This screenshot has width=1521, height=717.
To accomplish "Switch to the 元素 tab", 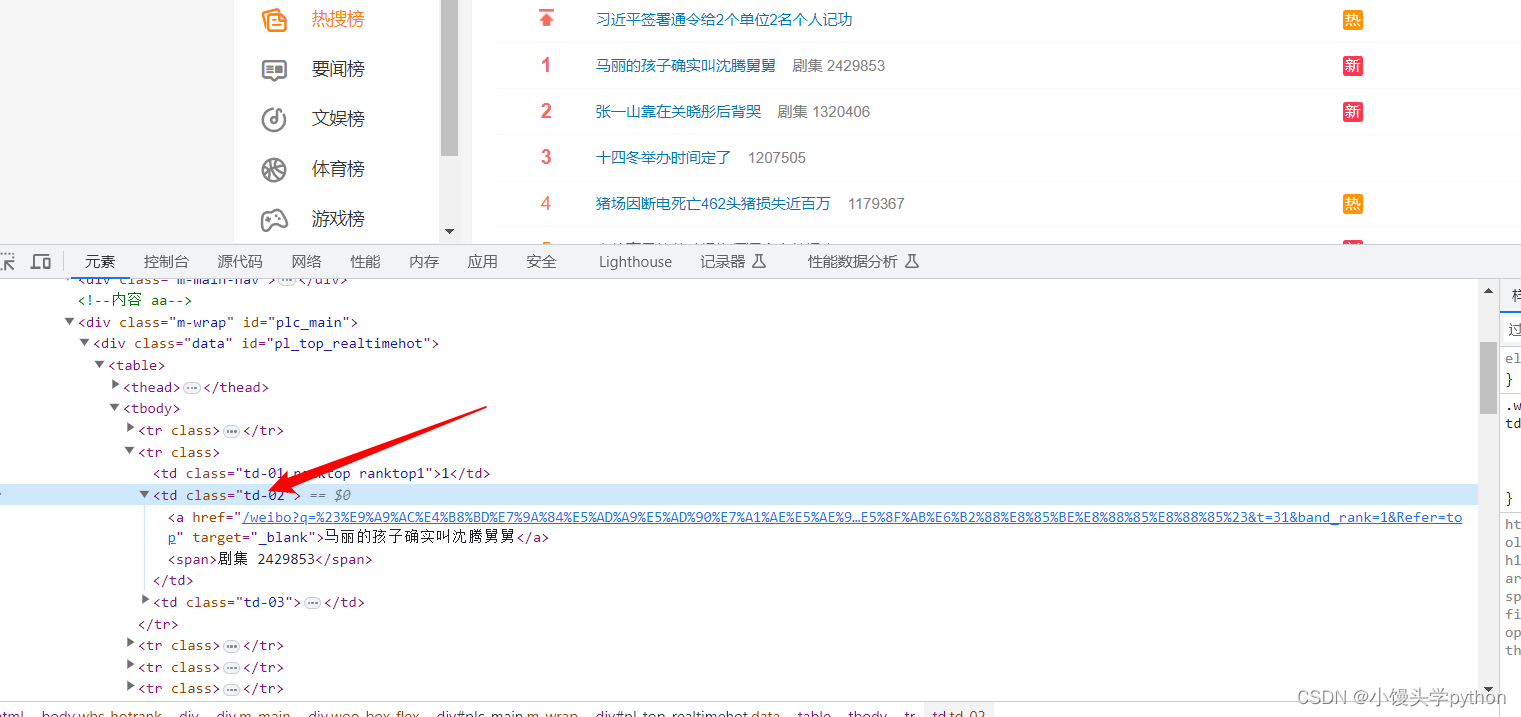I will coord(100,262).
